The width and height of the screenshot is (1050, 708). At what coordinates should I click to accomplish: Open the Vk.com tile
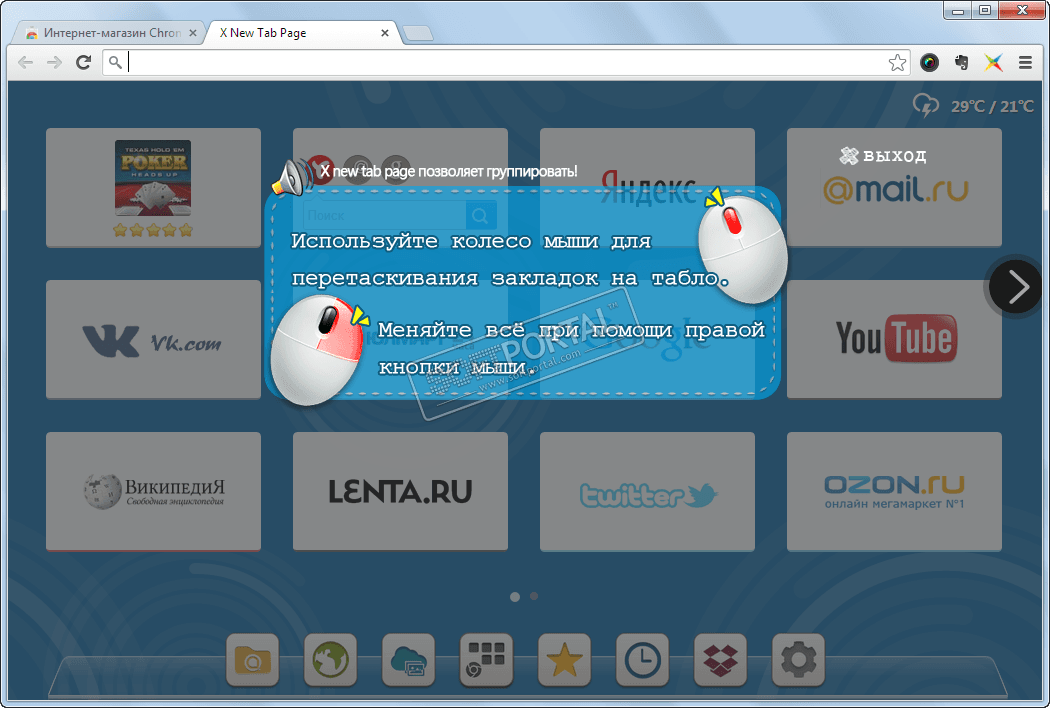click(153, 340)
